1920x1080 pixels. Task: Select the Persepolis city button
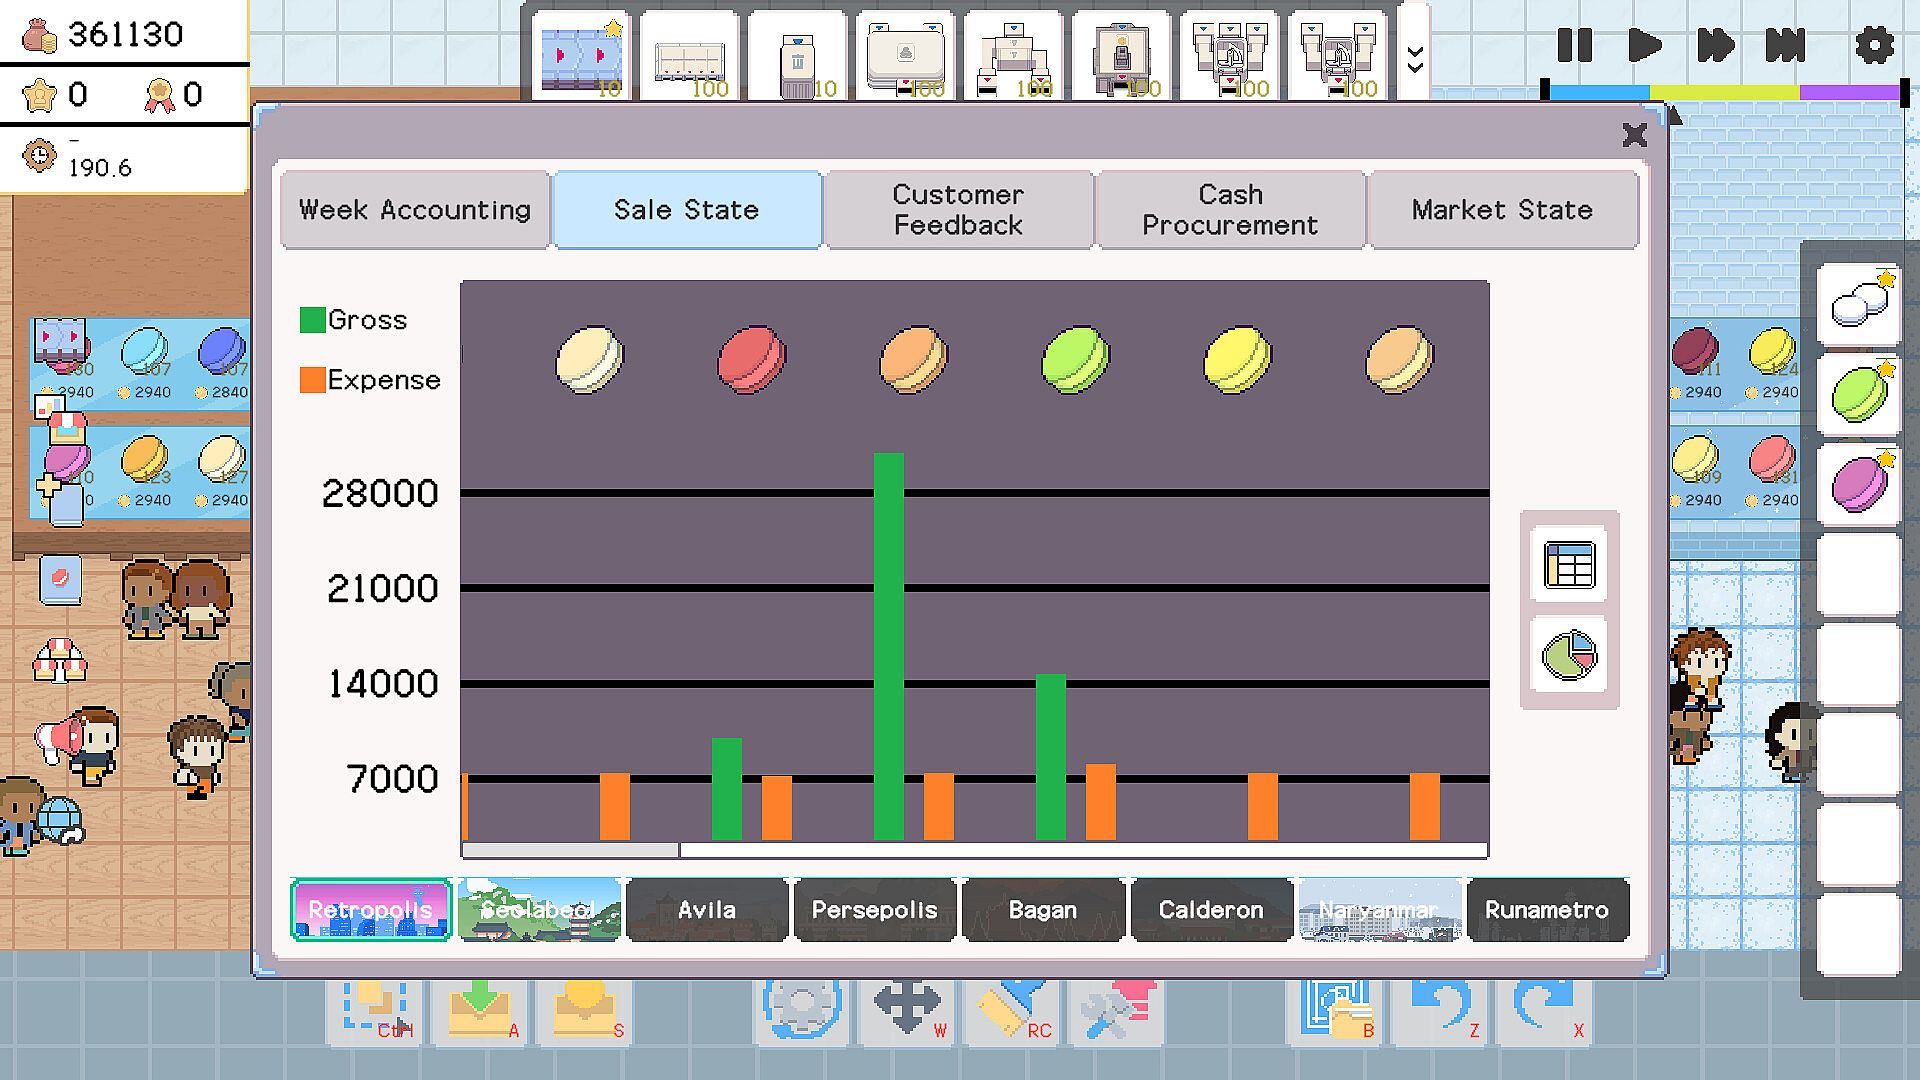pos(874,910)
